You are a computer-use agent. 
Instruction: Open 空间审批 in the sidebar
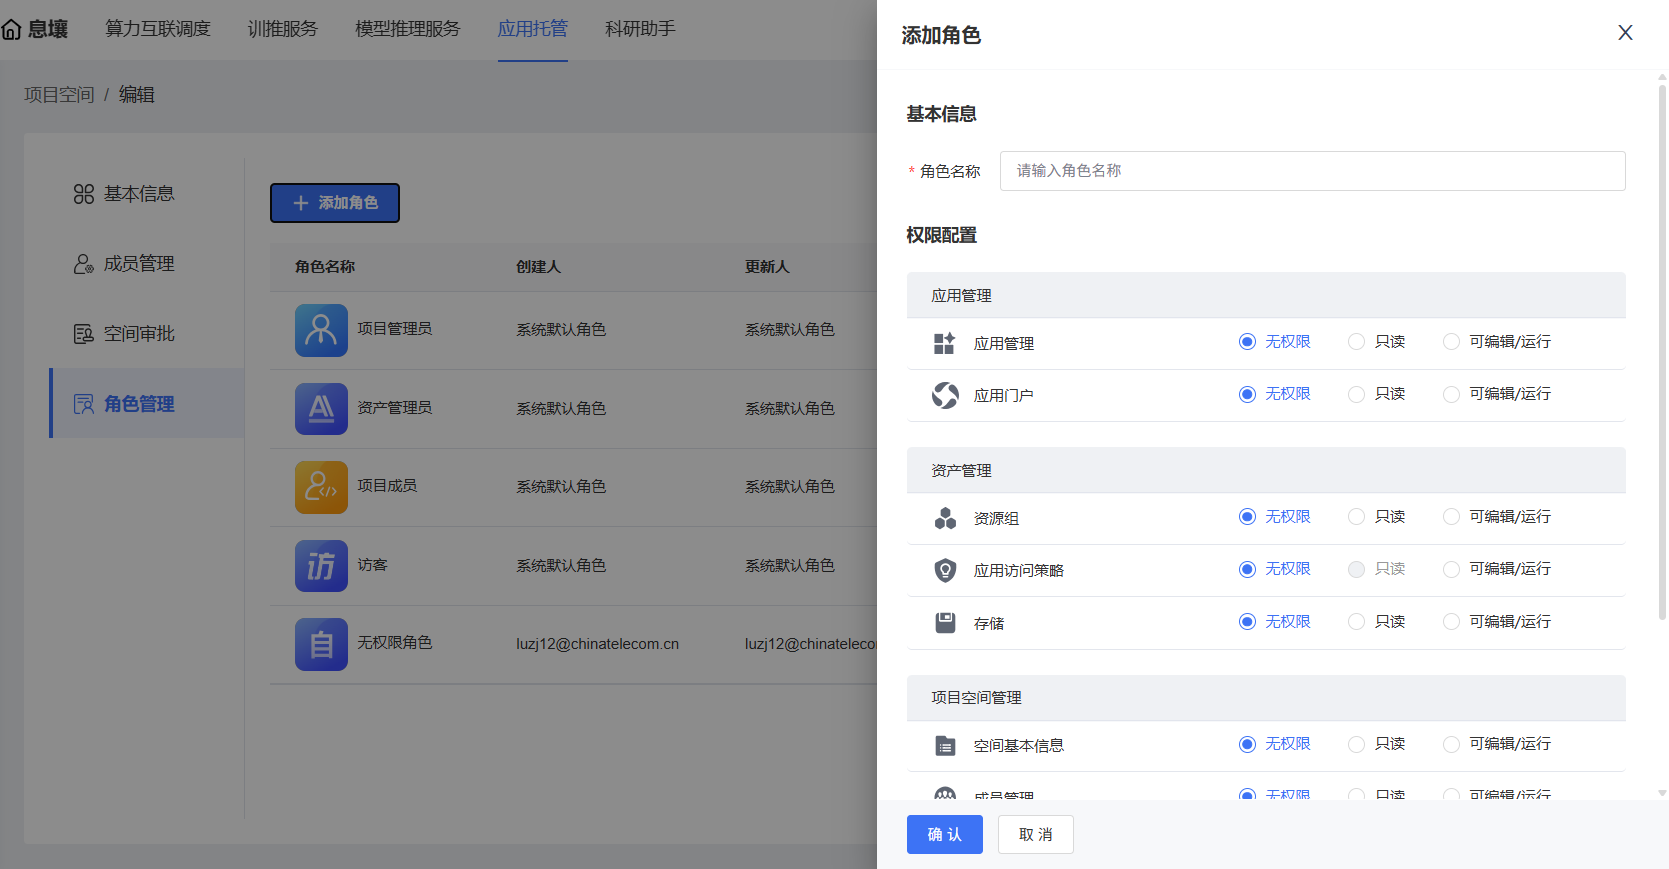tap(138, 334)
